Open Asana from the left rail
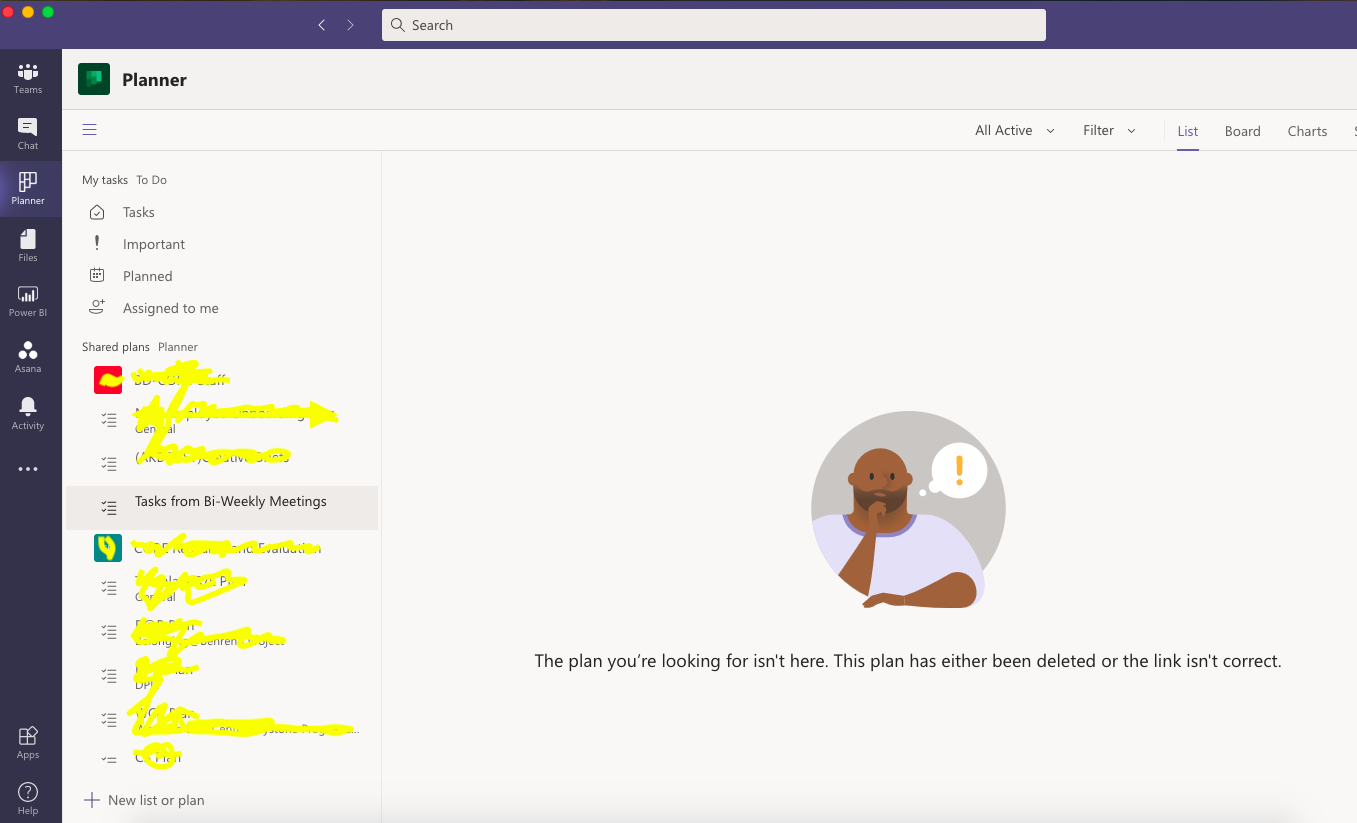The height and width of the screenshot is (823, 1357). pos(28,357)
